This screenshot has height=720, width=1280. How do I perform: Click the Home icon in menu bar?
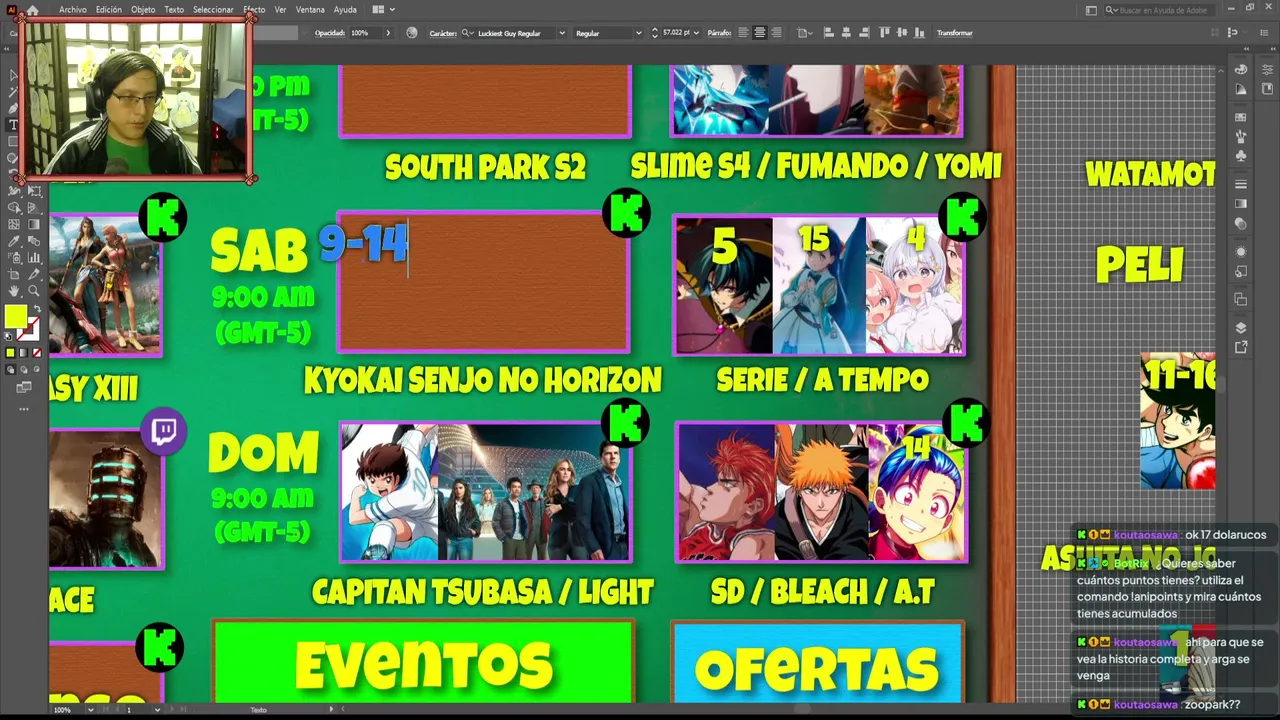tap(32, 10)
